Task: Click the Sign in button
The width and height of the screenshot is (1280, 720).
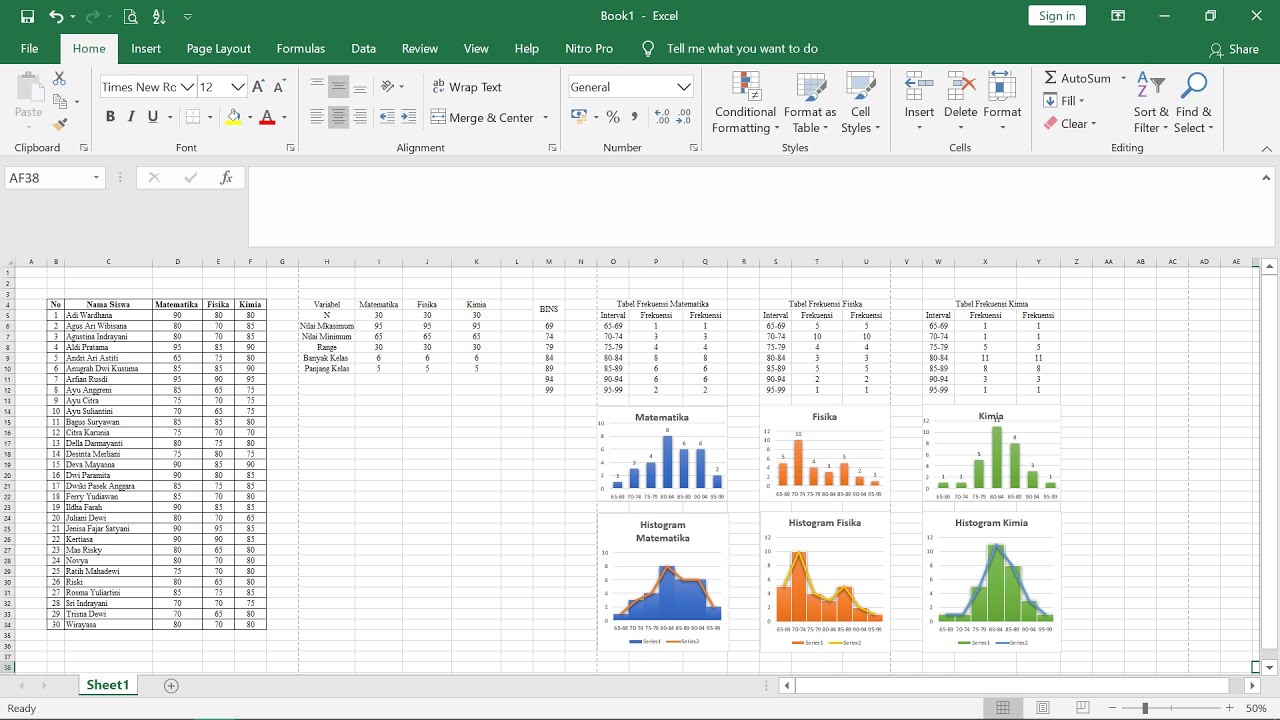Action: tap(1057, 16)
